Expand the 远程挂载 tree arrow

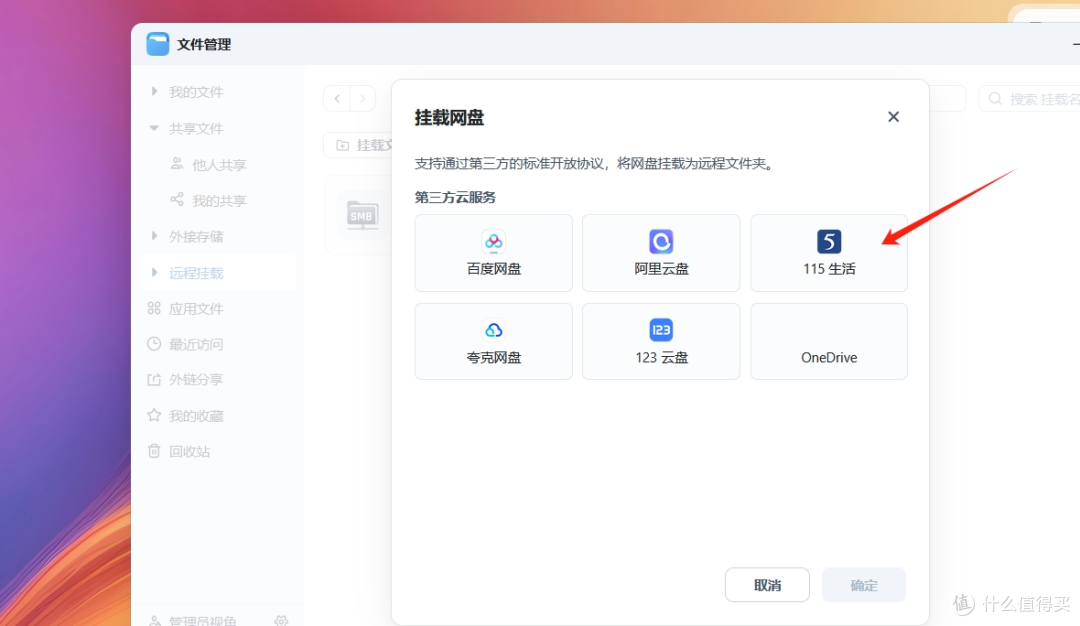tap(154, 273)
